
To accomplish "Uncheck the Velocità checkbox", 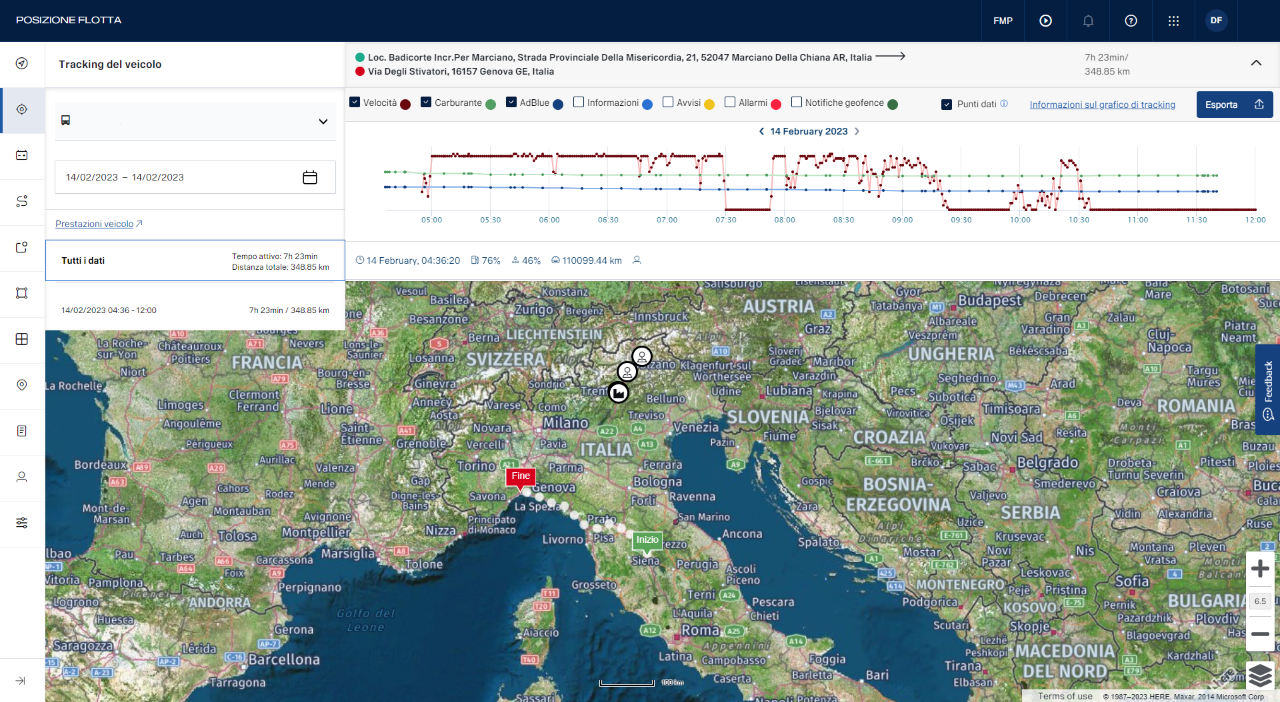I will tap(355, 102).
